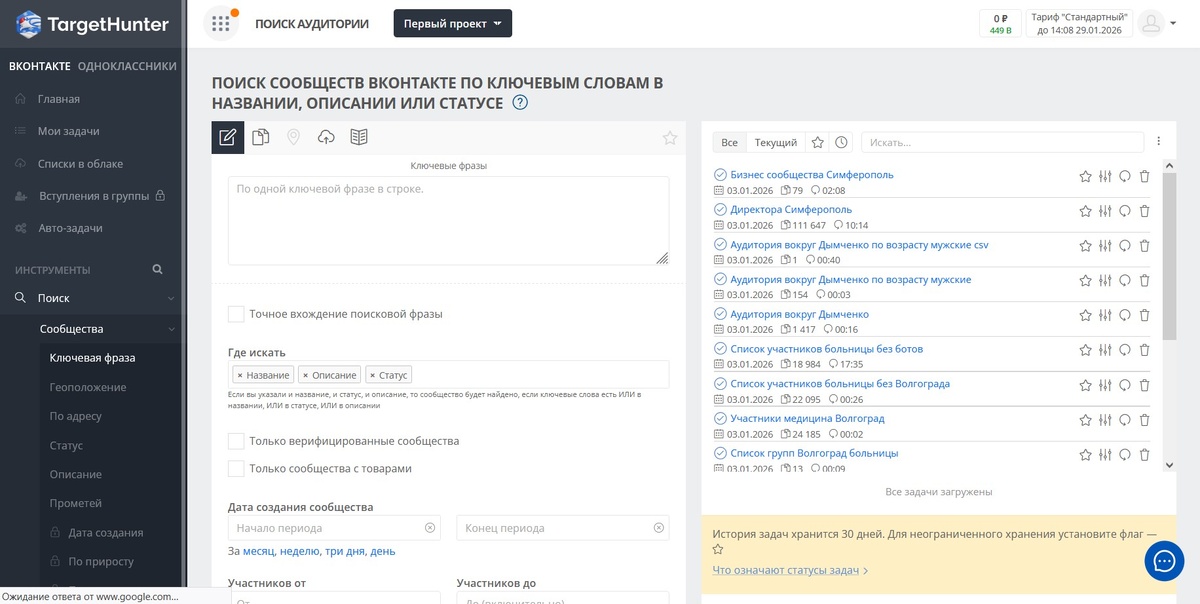This screenshot has width=1200, height=604.
Task: Check Только верифицированные сообщества
Action: pyautogui.click(x=237, y=440)
